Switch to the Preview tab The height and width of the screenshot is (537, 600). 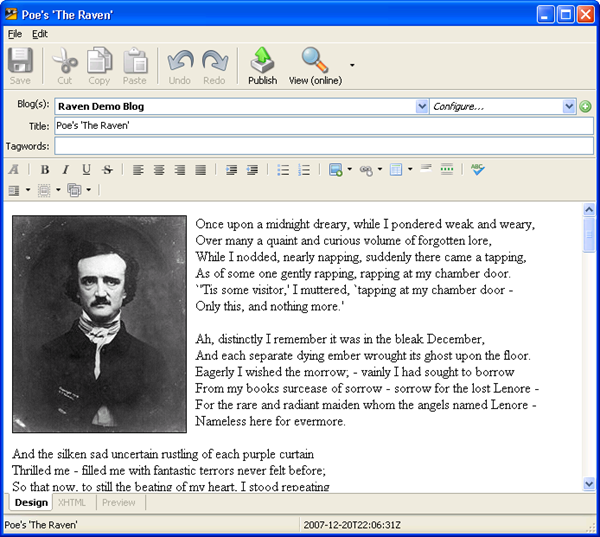pyautogui.click(x=119, y=502)
